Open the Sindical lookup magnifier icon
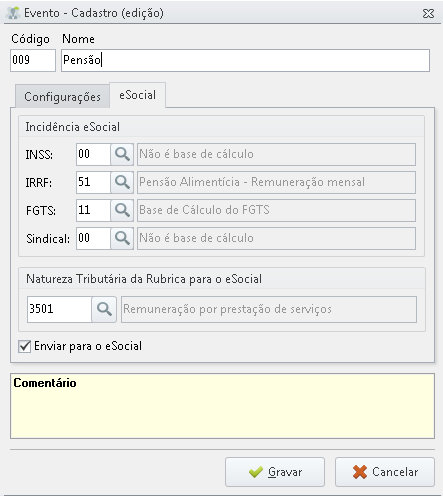Screen dimensions: 443x497 click(x=122, y=238)
